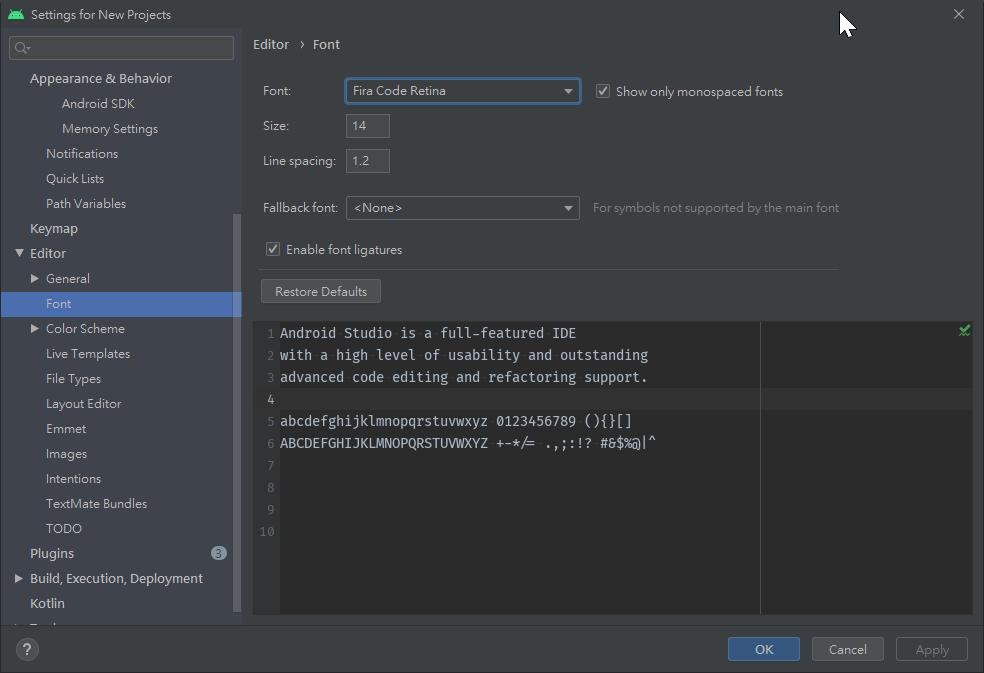
Task: Click the settings tree scrollbar
Action: click(237, 412)
